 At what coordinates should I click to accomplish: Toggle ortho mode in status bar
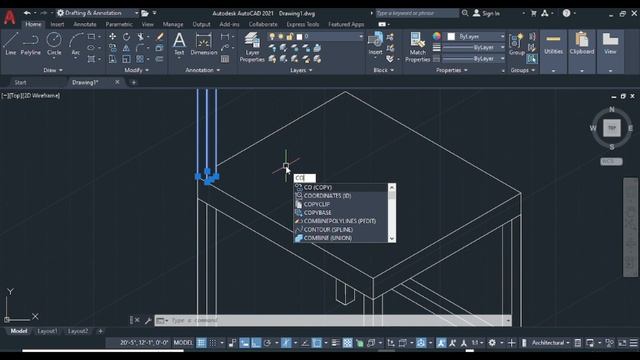point(256,343)
